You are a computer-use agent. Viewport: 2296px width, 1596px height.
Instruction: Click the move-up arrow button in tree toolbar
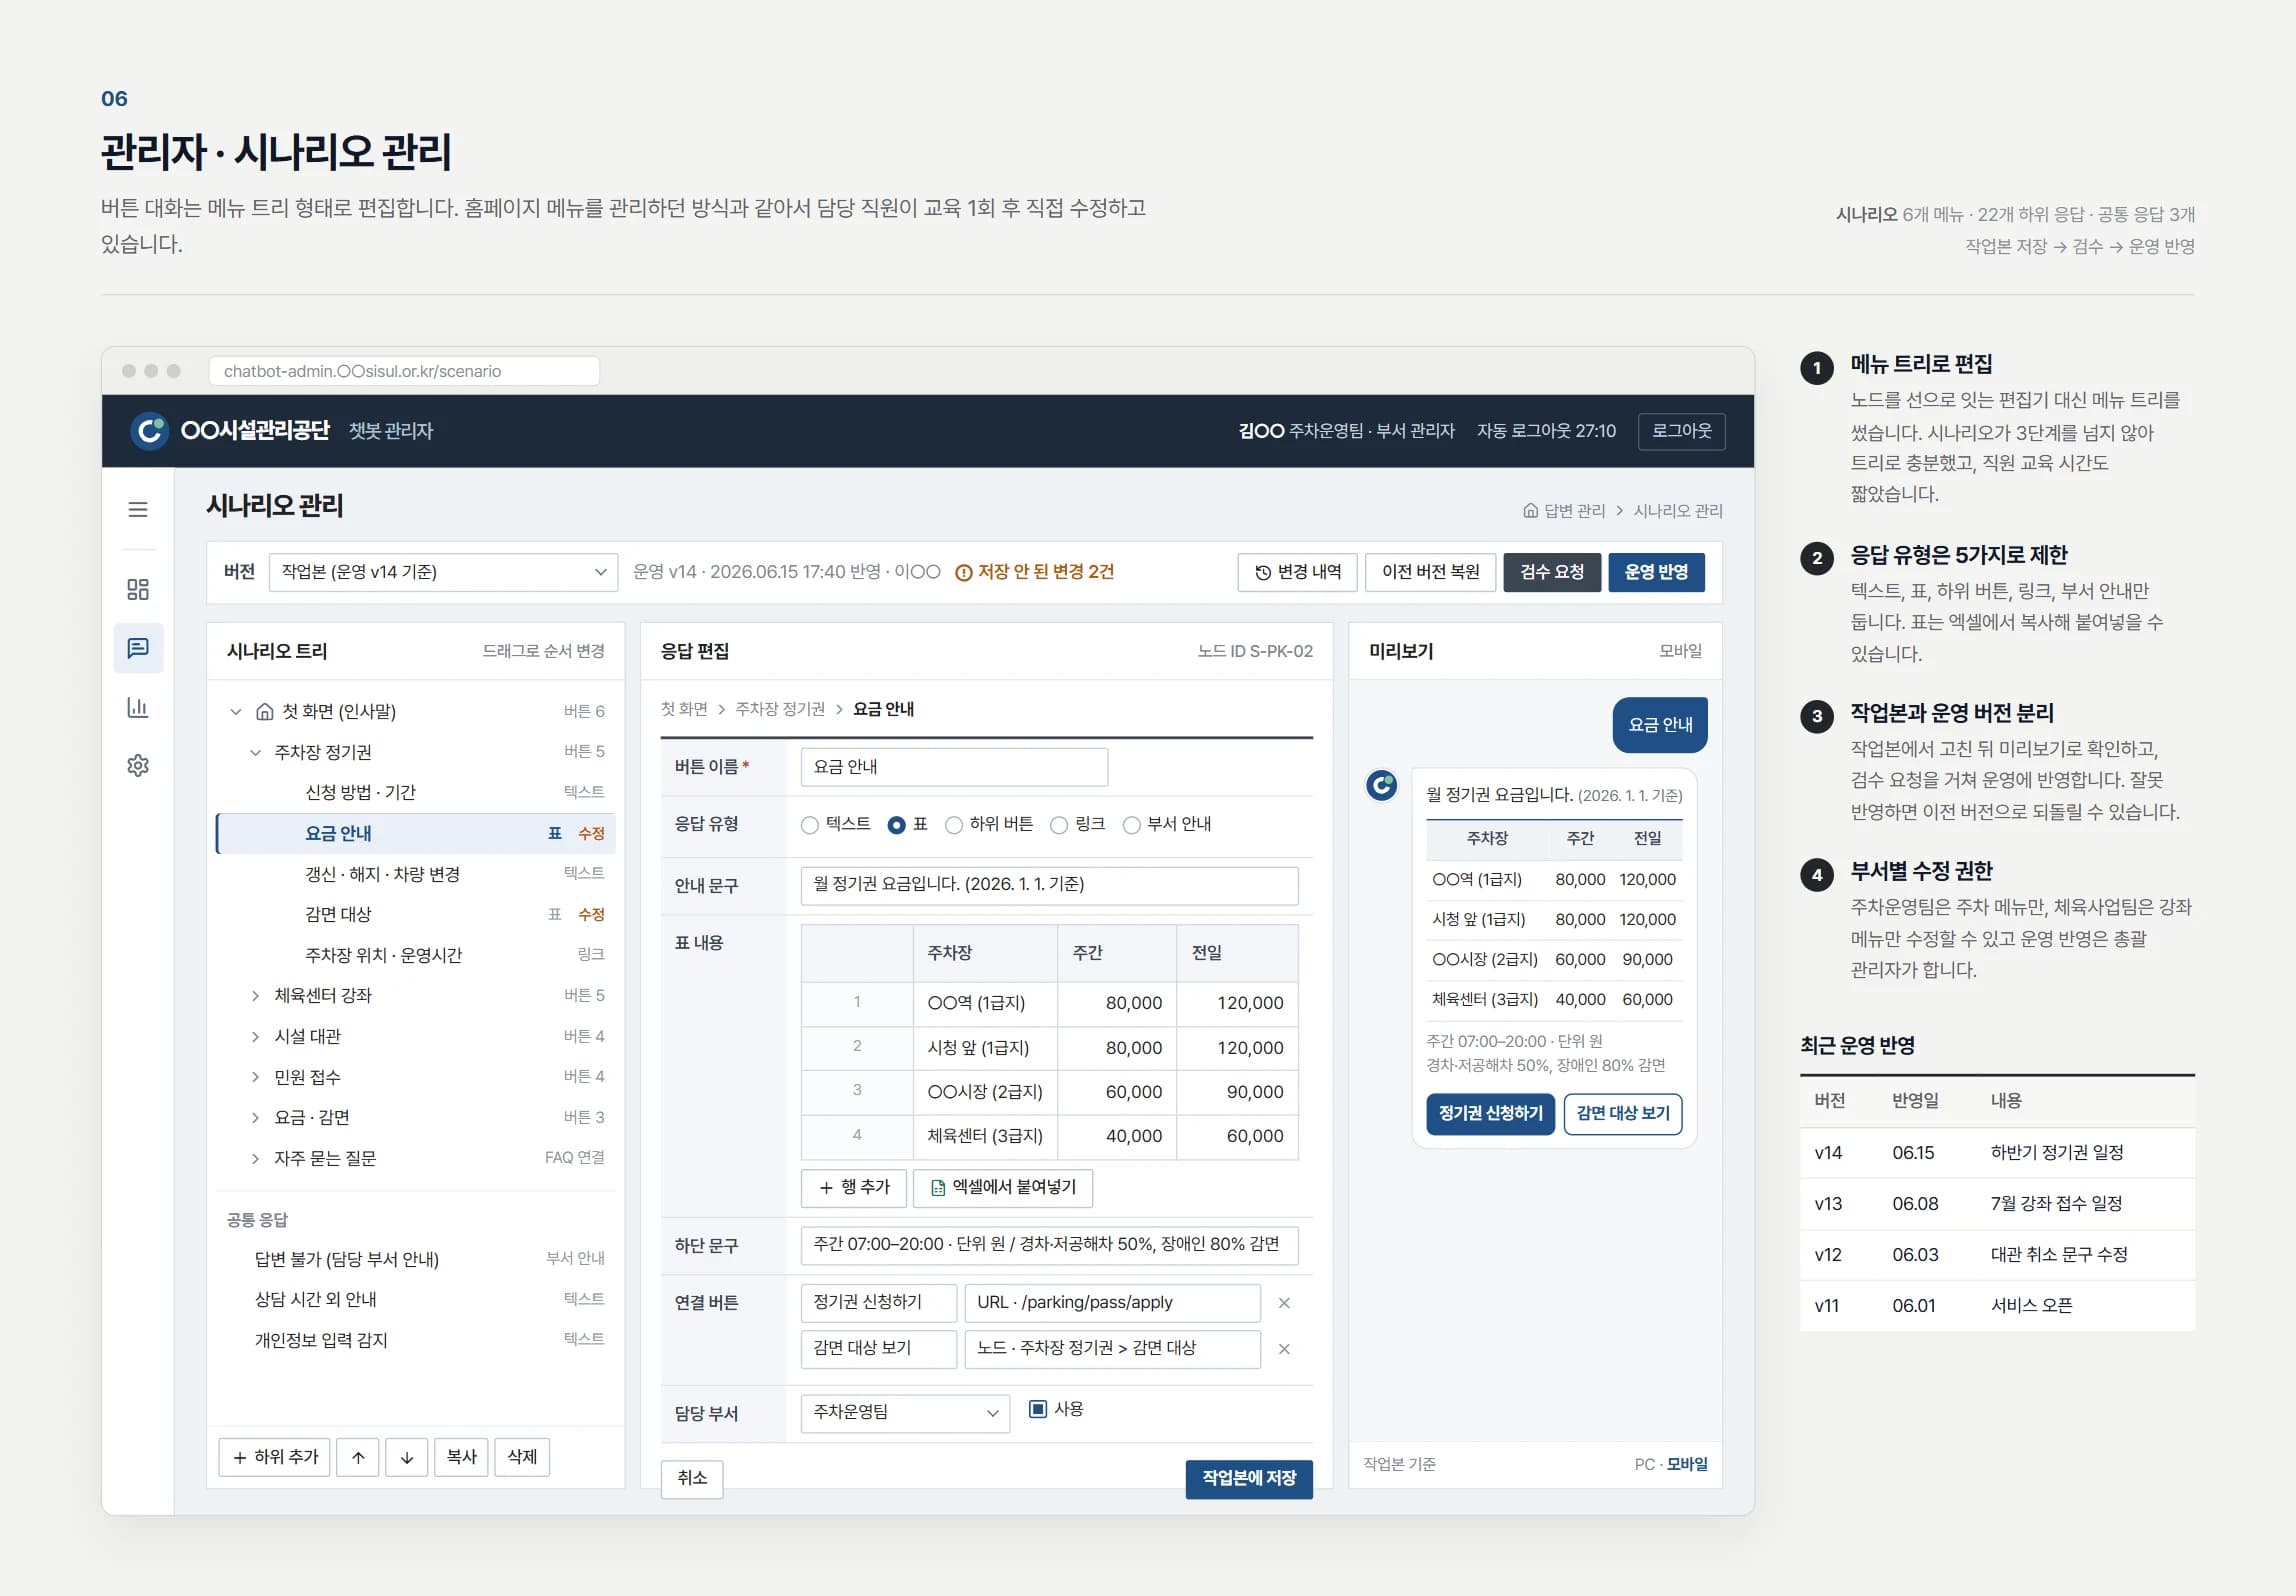point(358,1457)
